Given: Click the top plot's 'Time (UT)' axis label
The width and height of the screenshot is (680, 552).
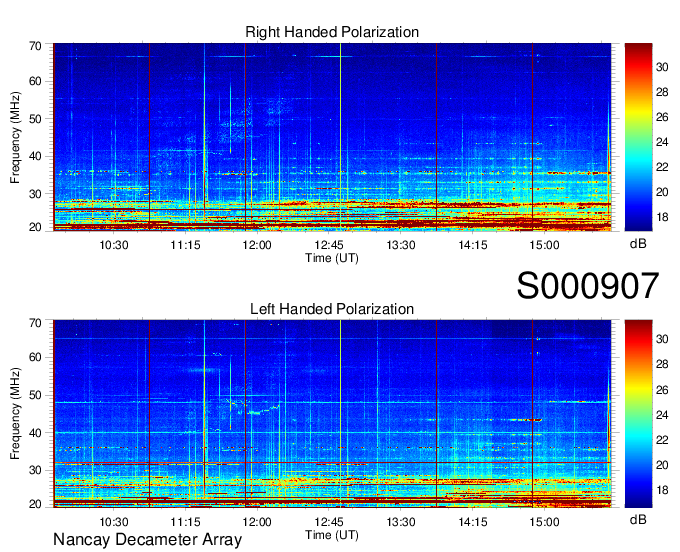Looking at the screenshot, I should tap(332, 258).
